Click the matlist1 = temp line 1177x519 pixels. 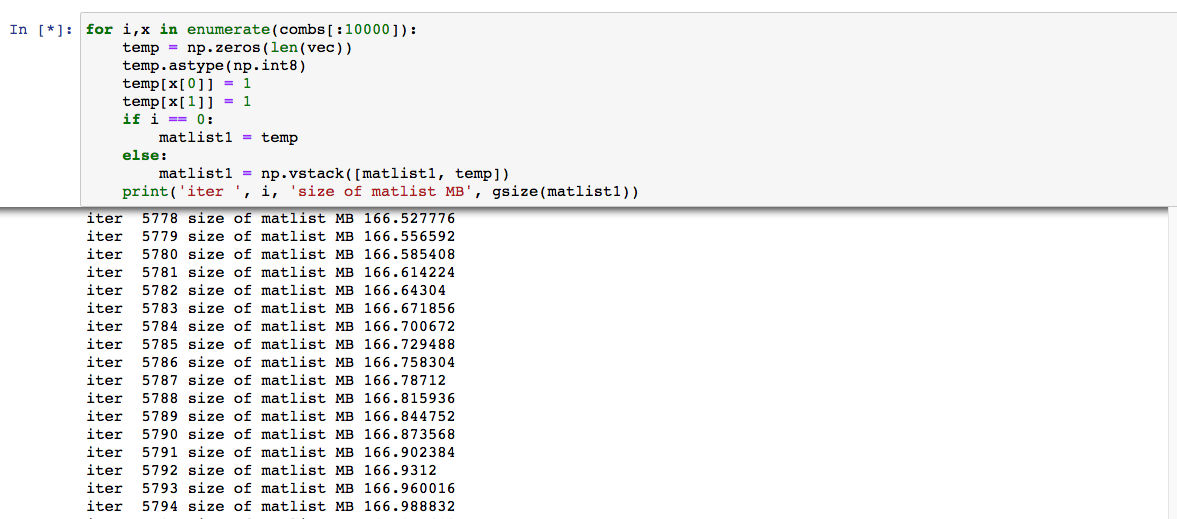click(229, 138)
